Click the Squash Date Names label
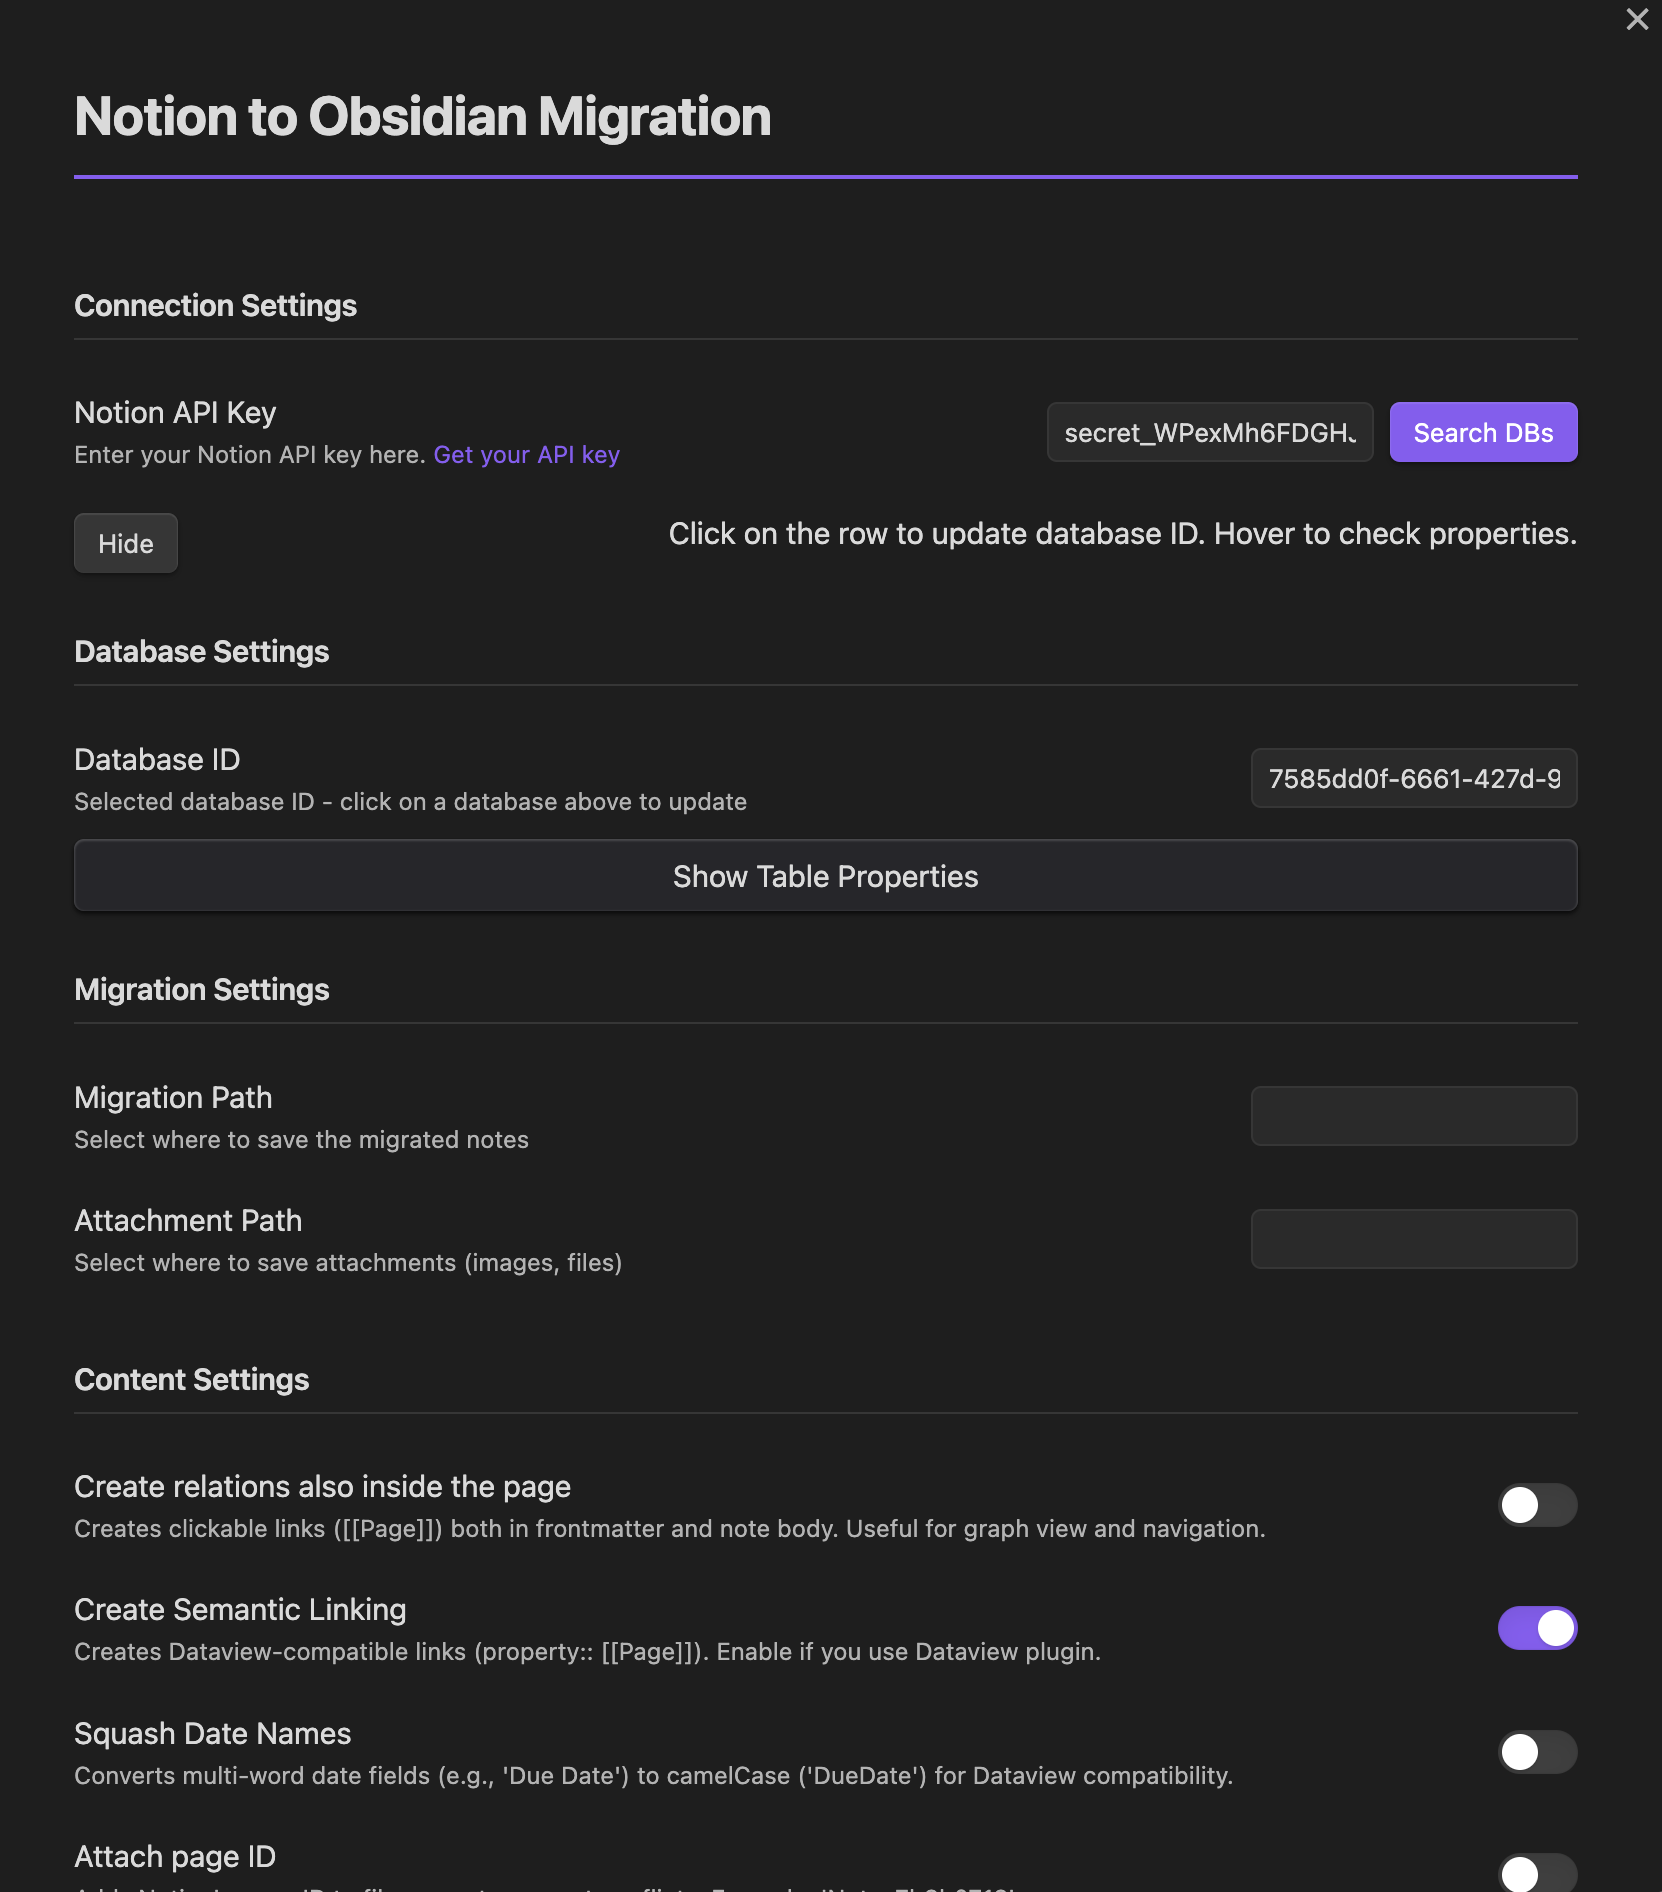 click(212, 1733)
